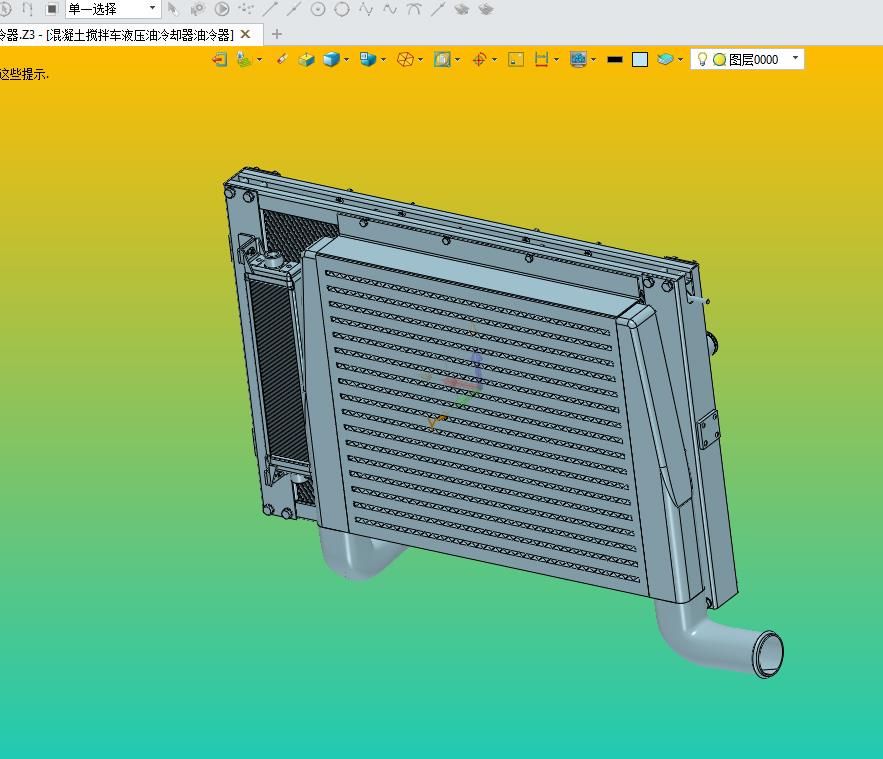Click the yellow circle layer color indicator

pos(719,60)
